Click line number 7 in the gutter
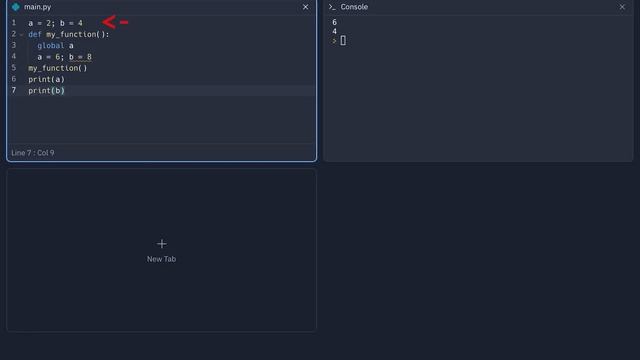Screen dimensions: 640x360 click(14, 90)
